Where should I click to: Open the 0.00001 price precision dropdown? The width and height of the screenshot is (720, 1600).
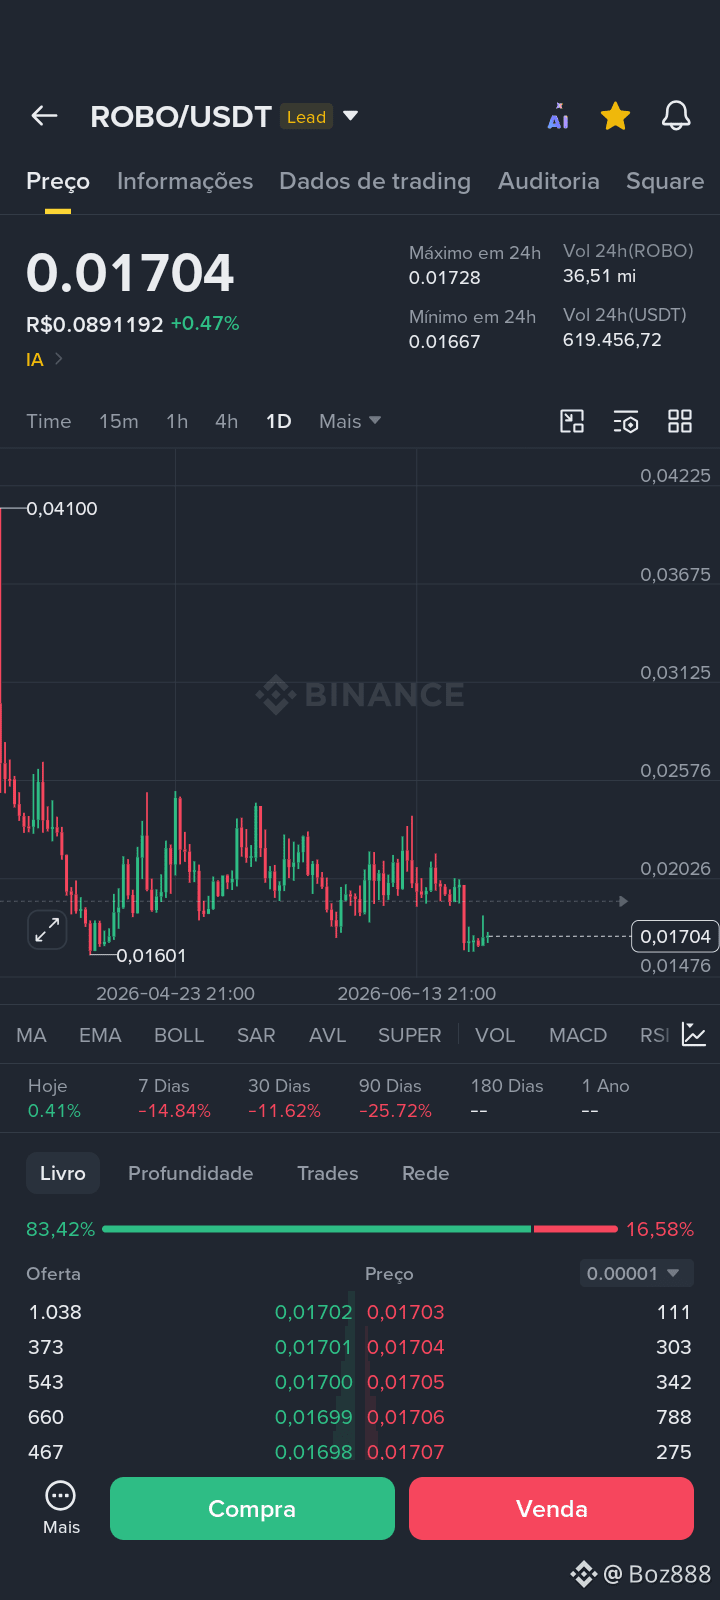coord(636,1273)
